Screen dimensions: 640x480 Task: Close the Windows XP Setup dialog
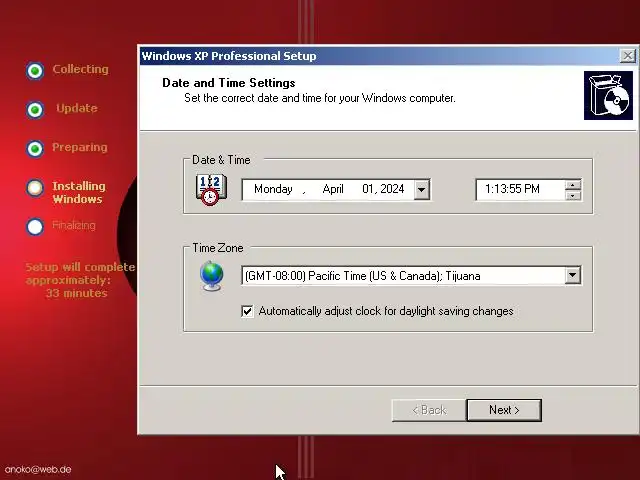(627, 56)
